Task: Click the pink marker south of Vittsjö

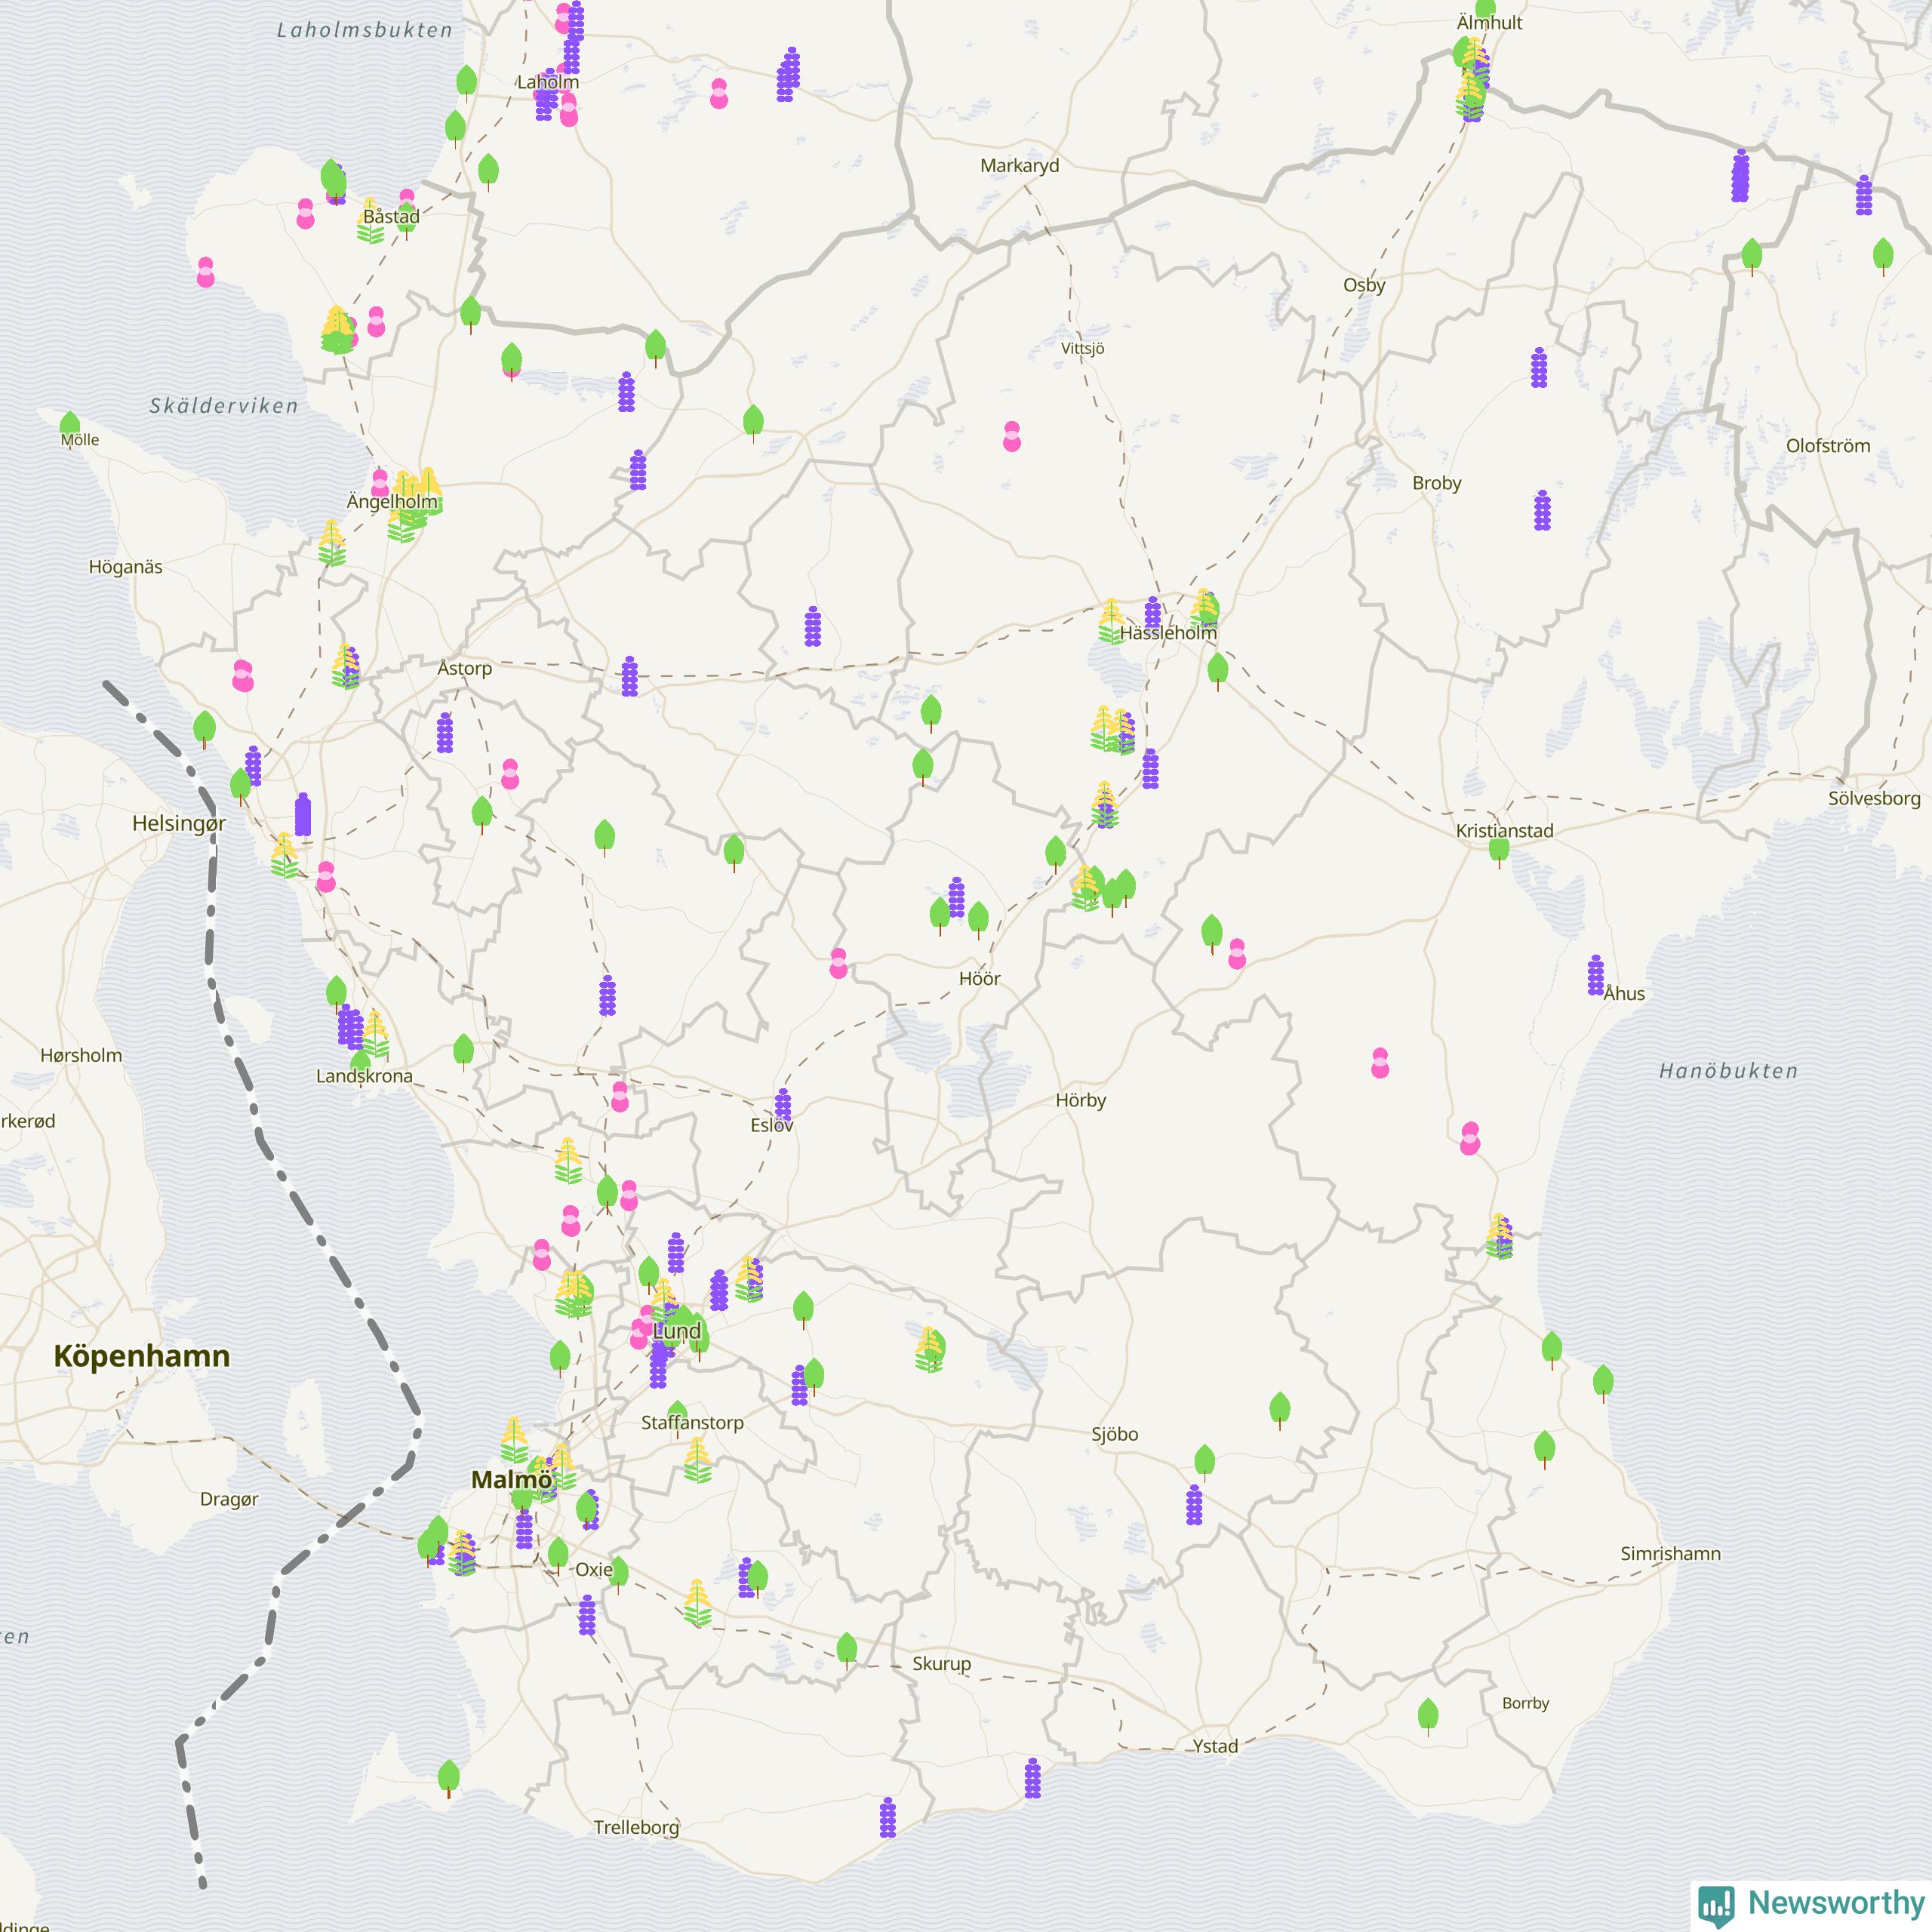Action: tap(1012, 436)
